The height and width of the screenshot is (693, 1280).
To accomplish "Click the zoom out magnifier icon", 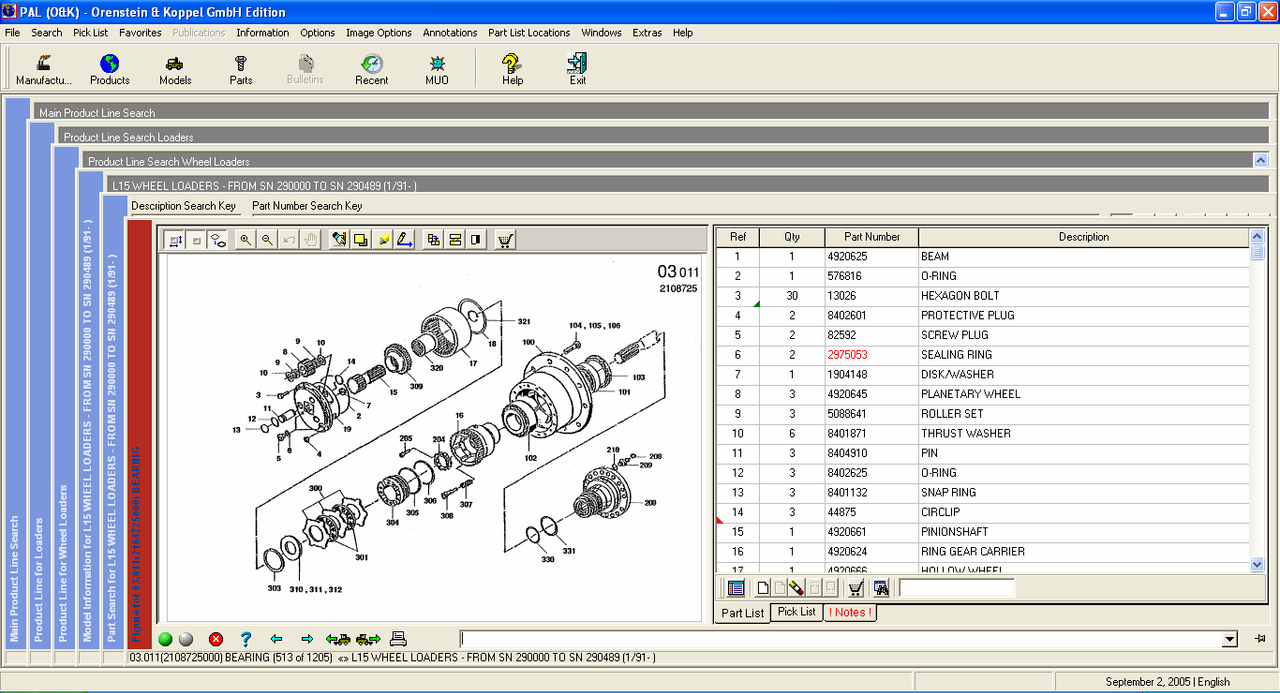I will [267, 240].
